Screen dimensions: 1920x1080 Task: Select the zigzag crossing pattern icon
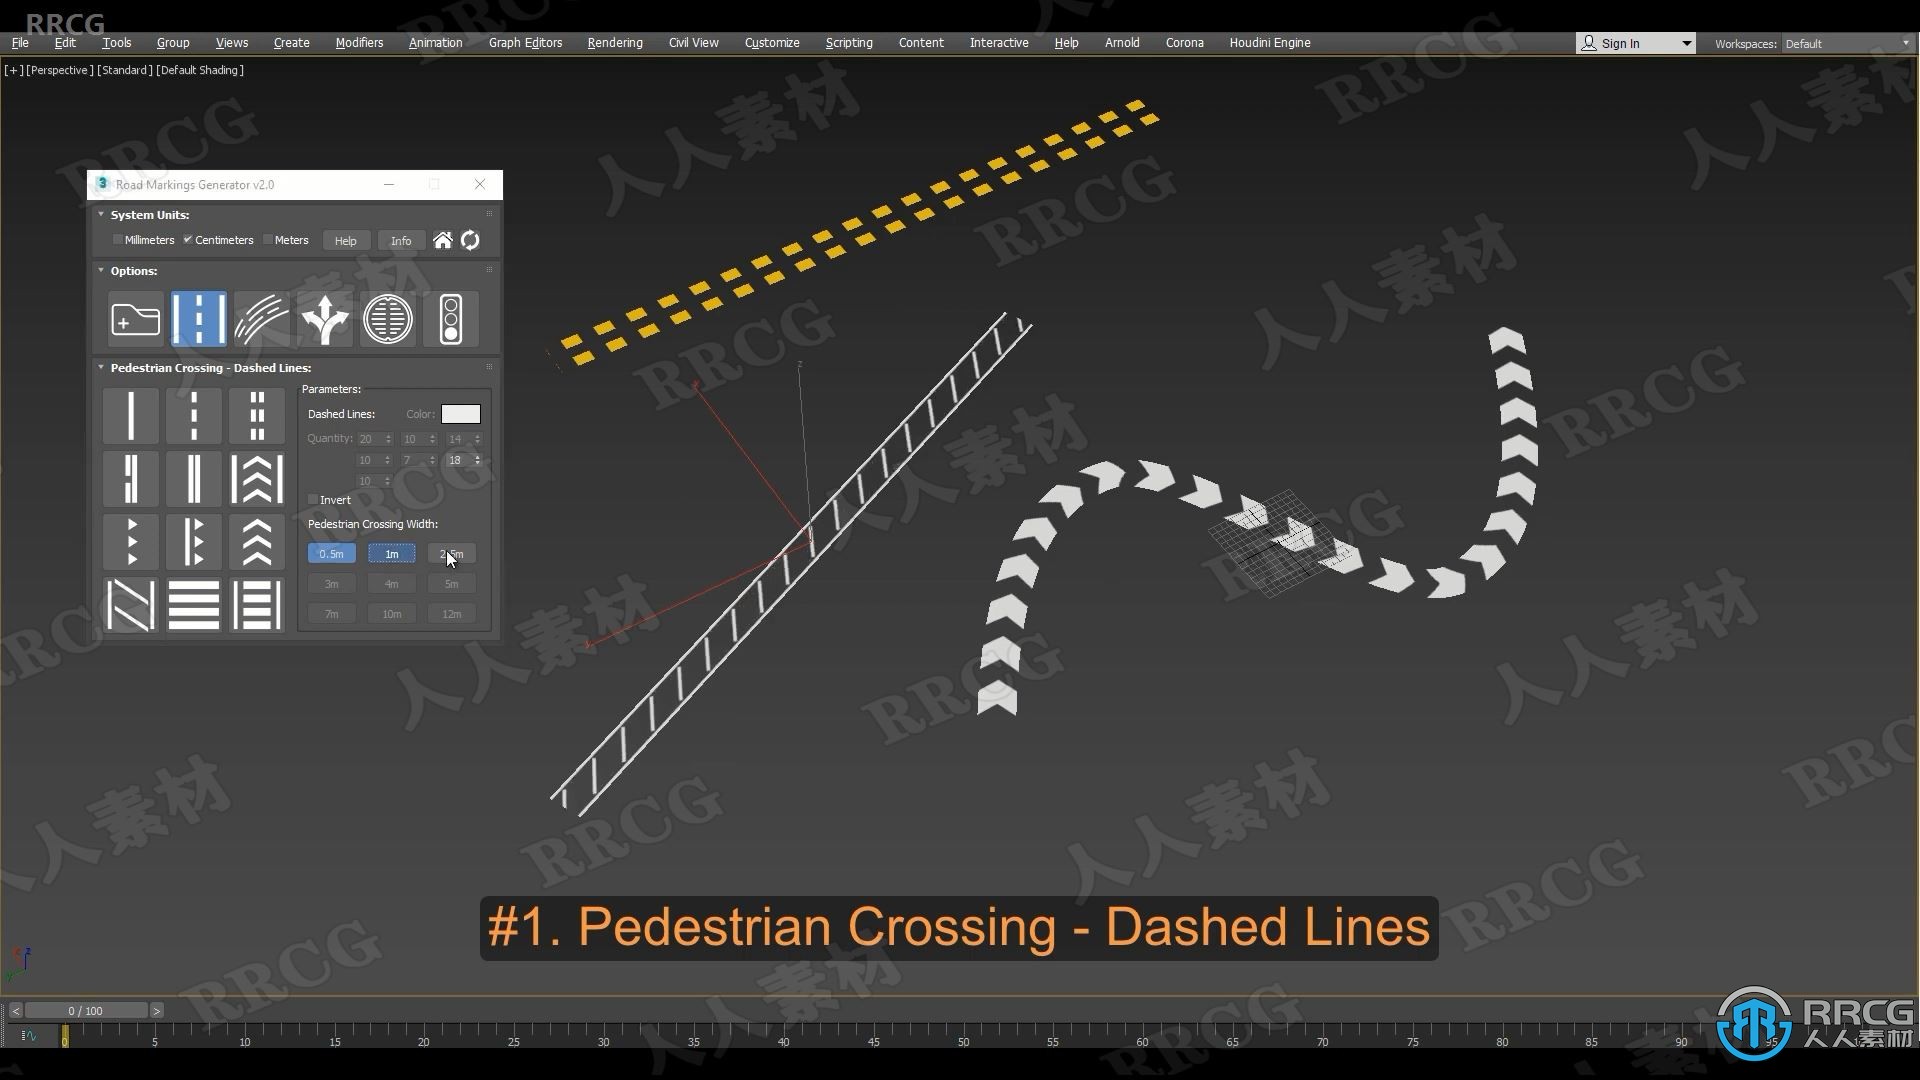[131, 603]
